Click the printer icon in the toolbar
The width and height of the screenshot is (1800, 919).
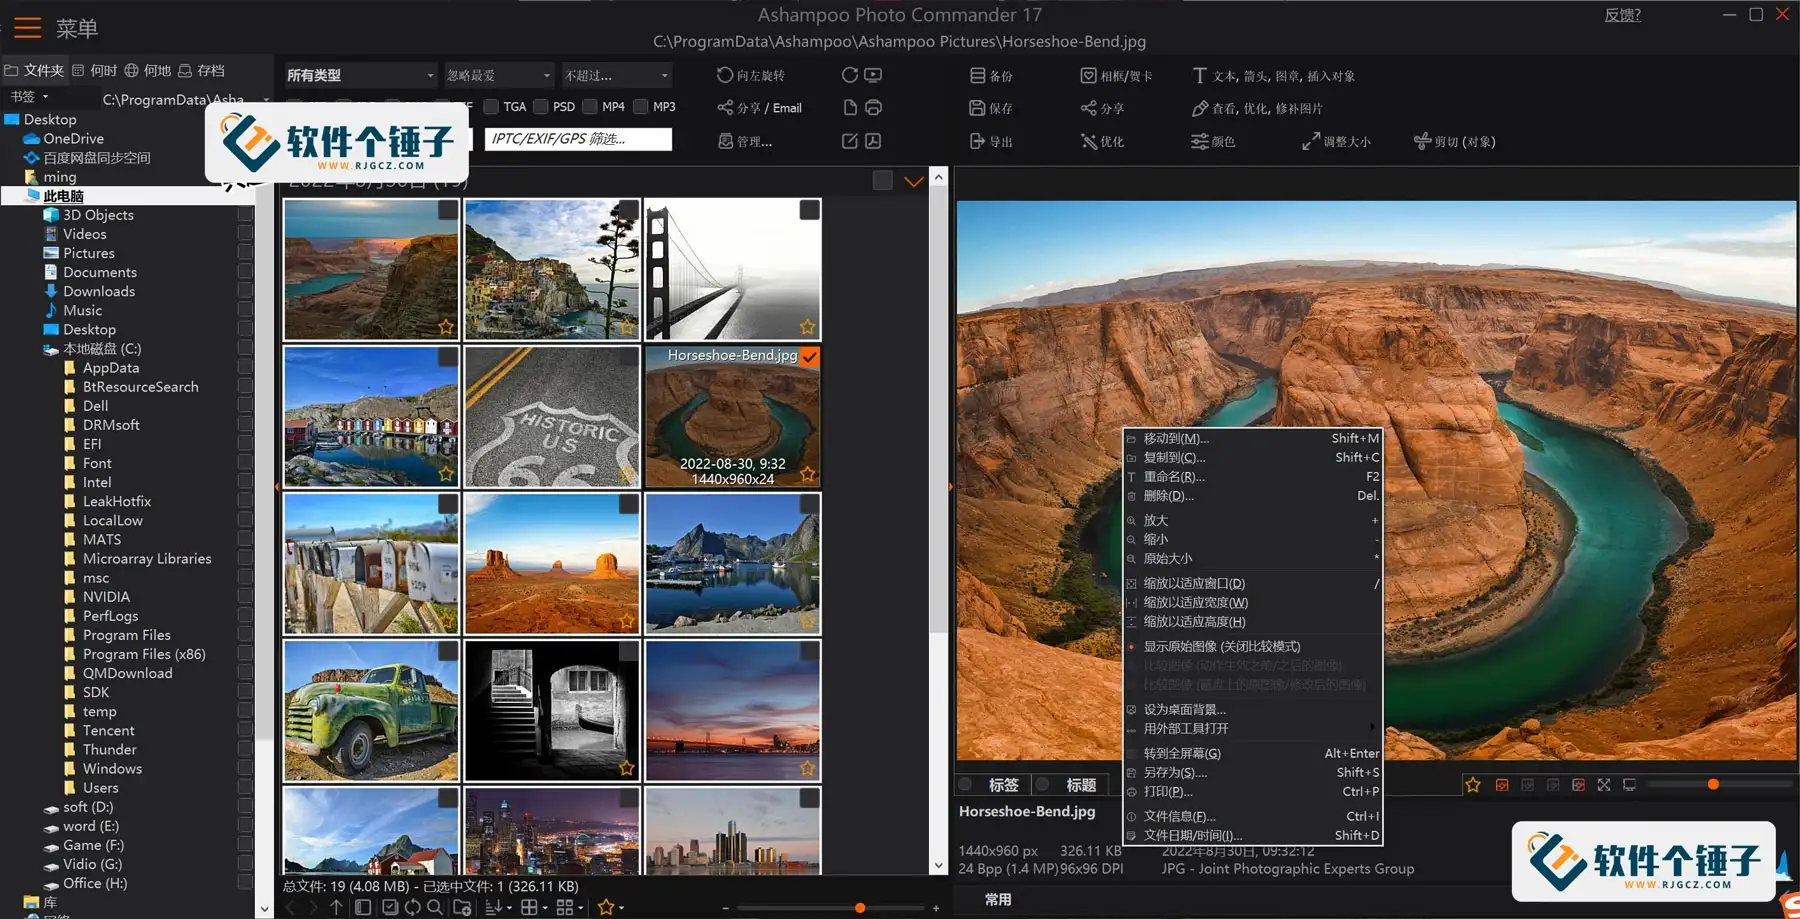click(x=873, y=108)
